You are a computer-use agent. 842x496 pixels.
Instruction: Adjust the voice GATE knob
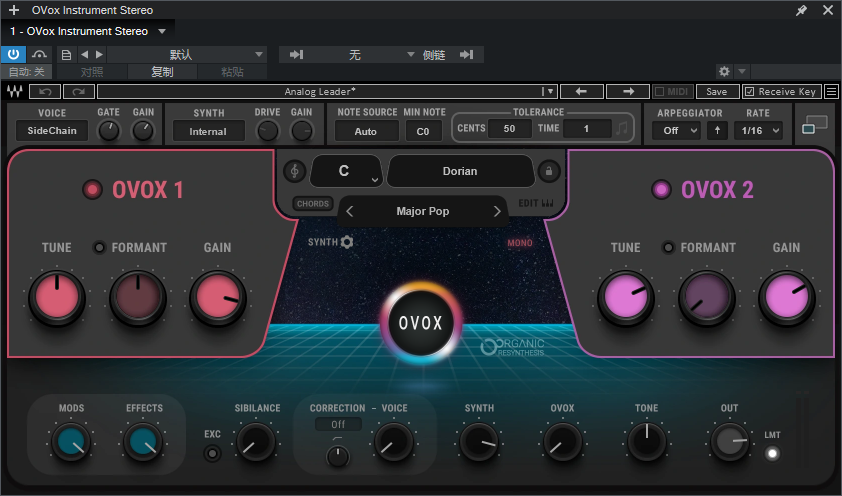(x=108, y=130)
